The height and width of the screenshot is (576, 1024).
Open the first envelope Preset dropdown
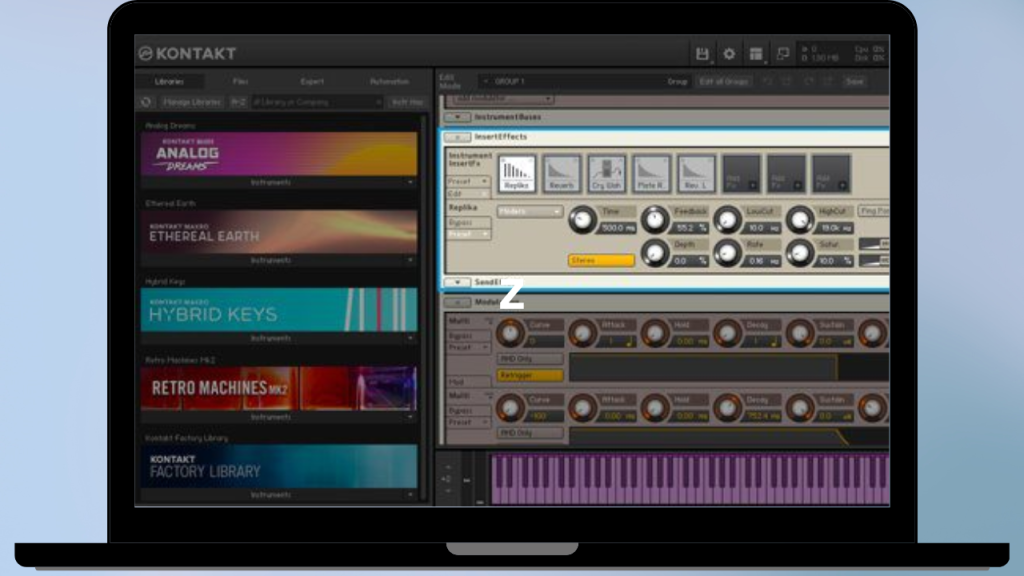tap(468, 347)
